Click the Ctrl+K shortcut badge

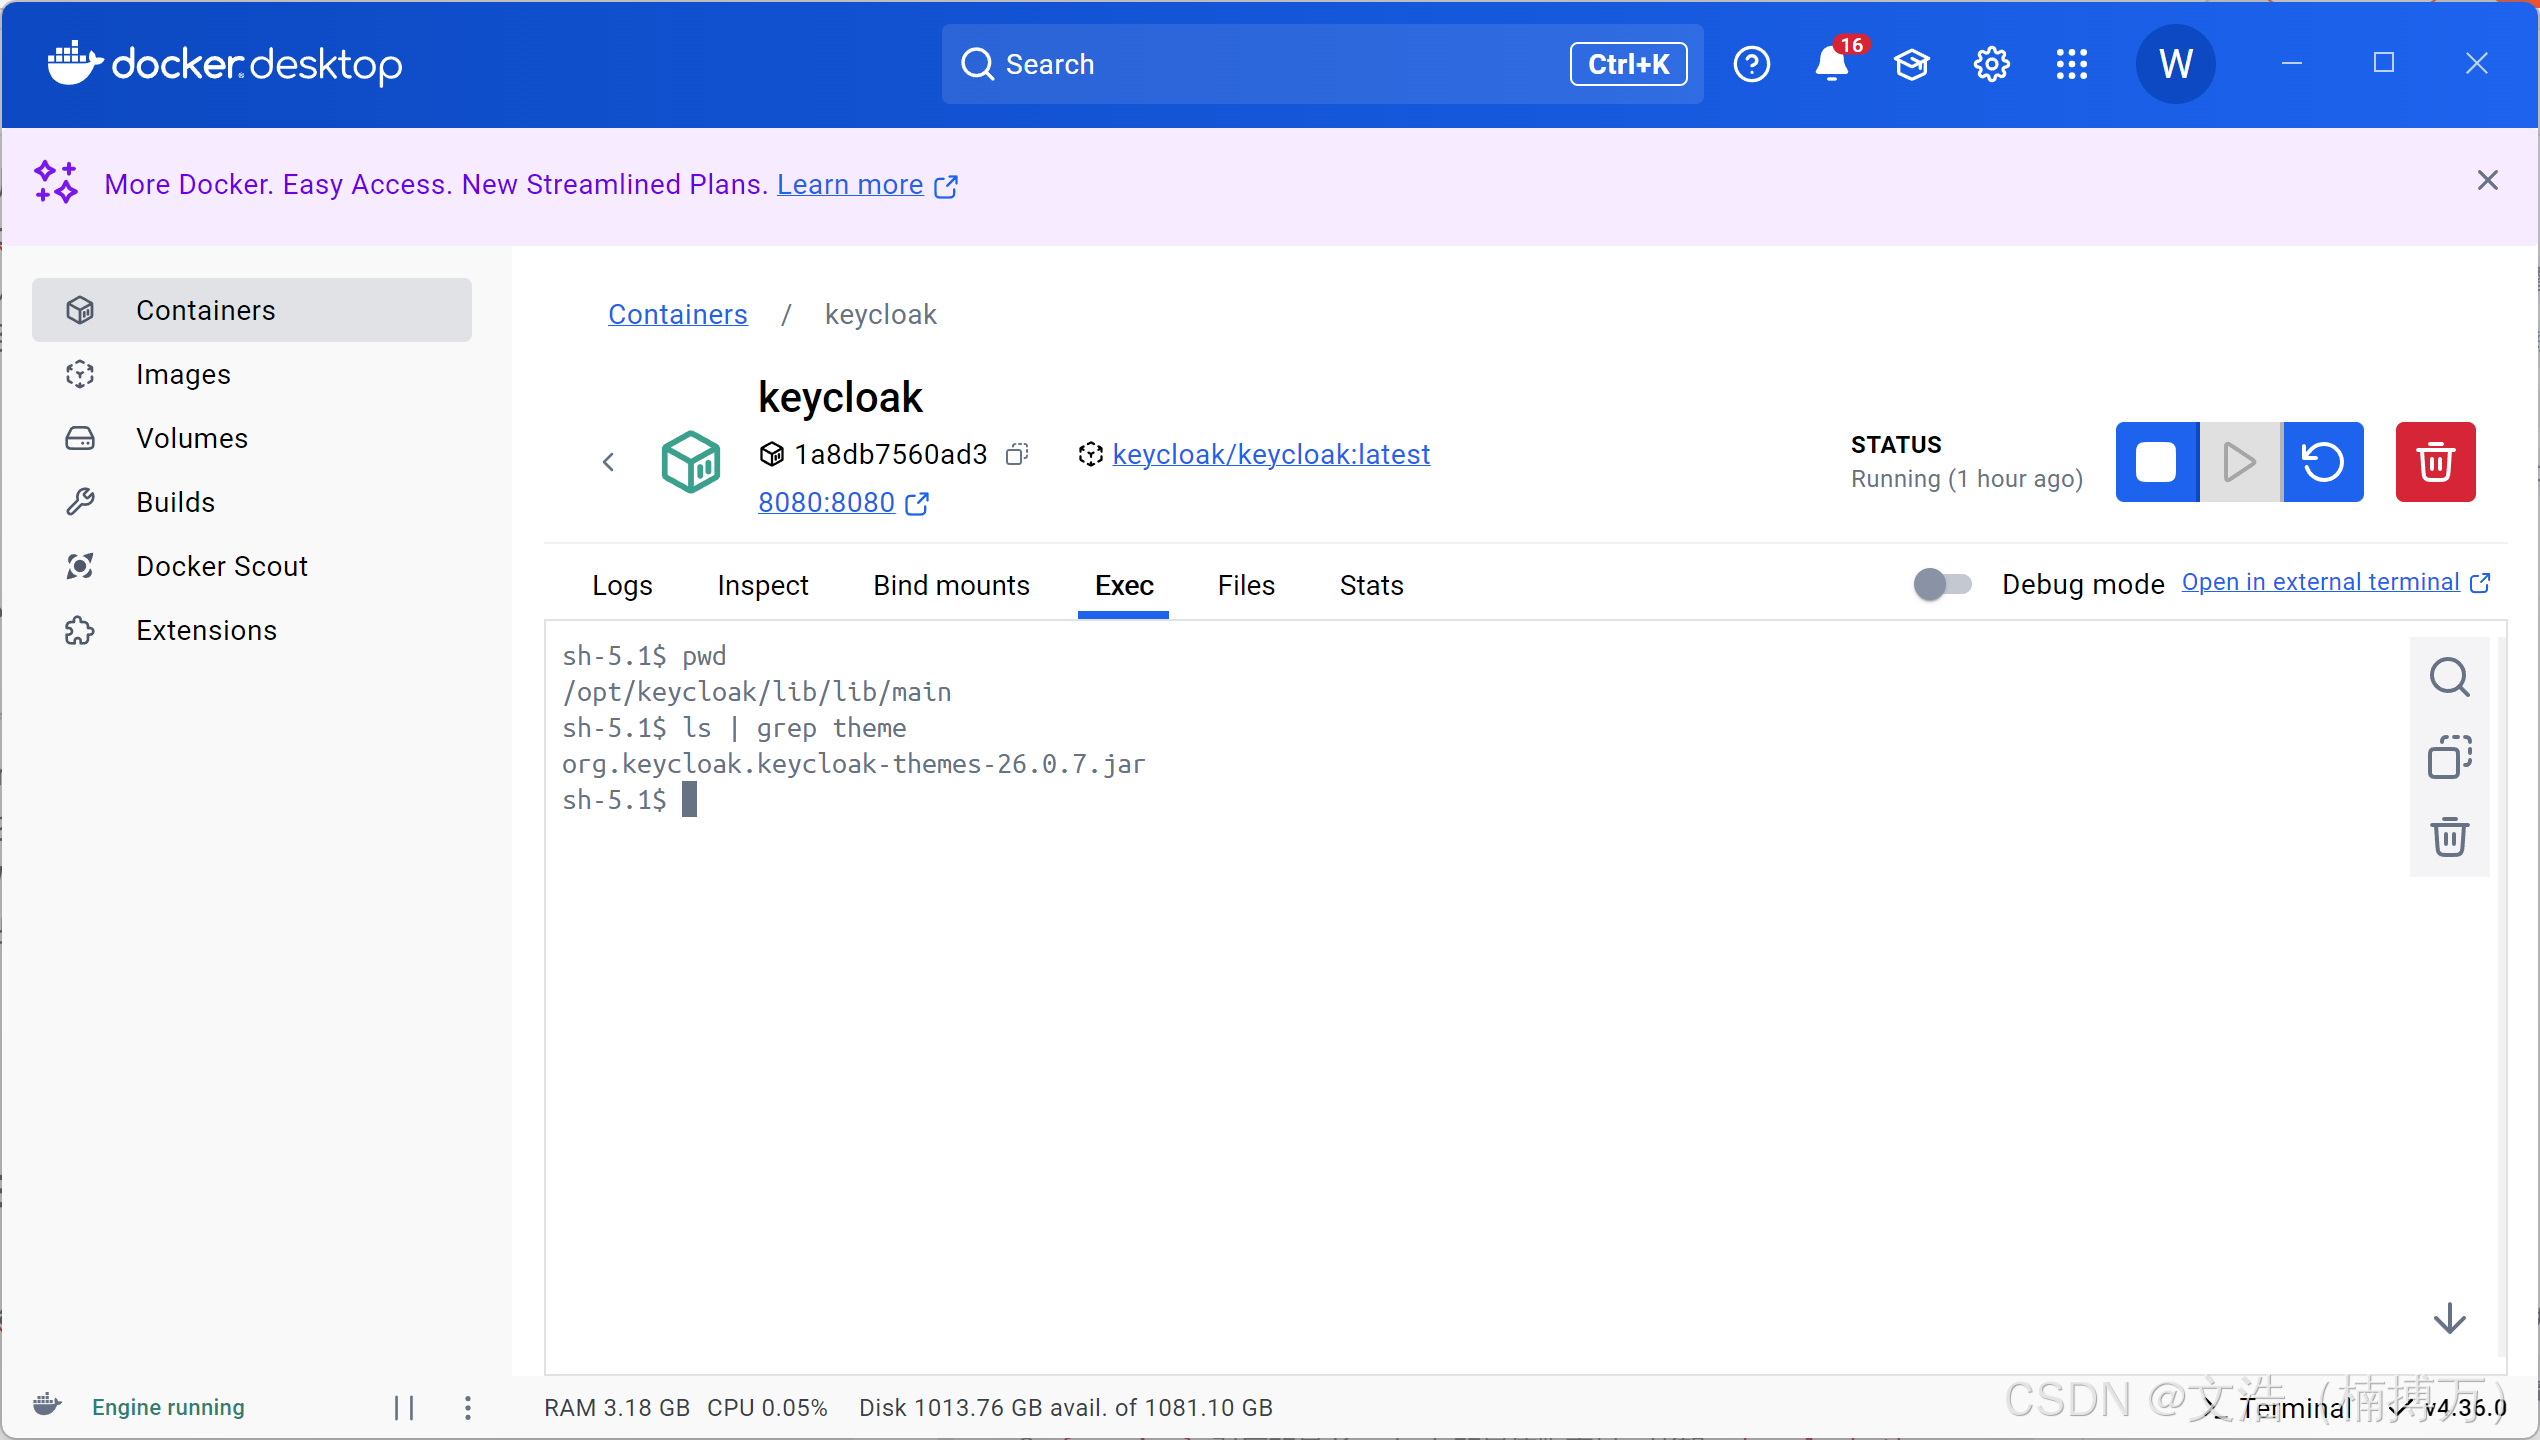pyautogui.click(x=1628, y=64)
